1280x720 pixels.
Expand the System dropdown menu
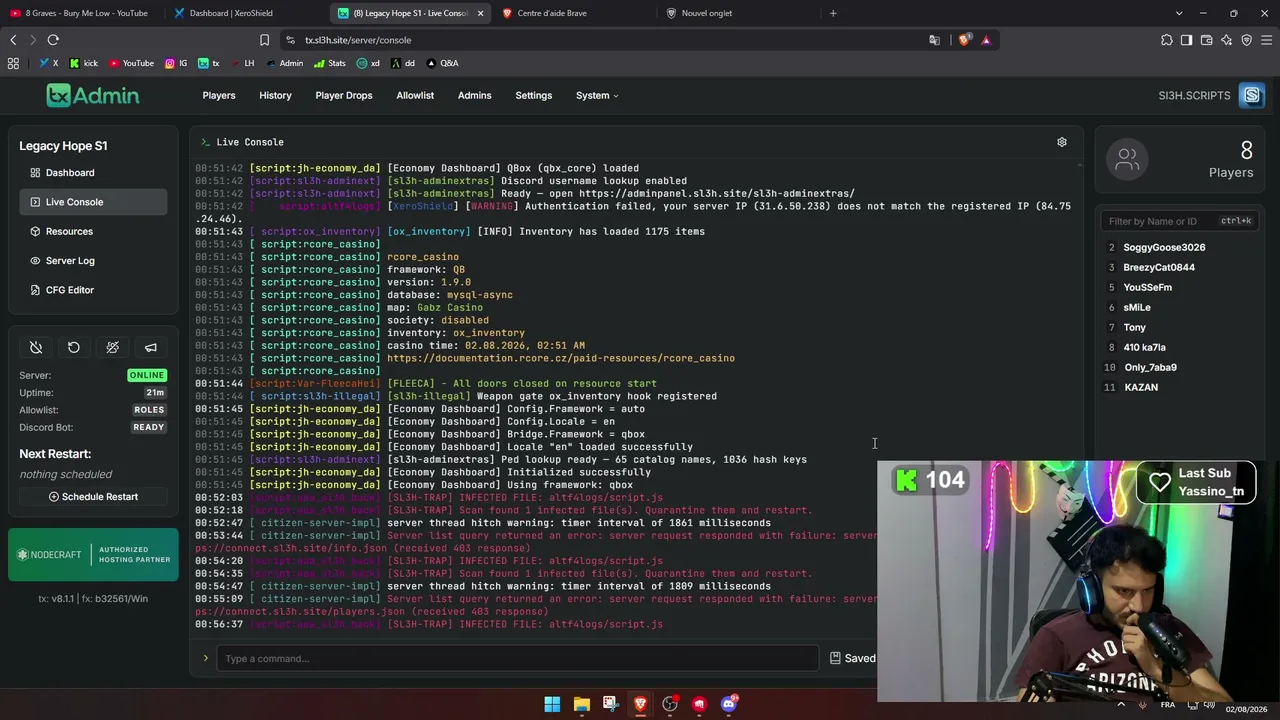click(597, 95)
